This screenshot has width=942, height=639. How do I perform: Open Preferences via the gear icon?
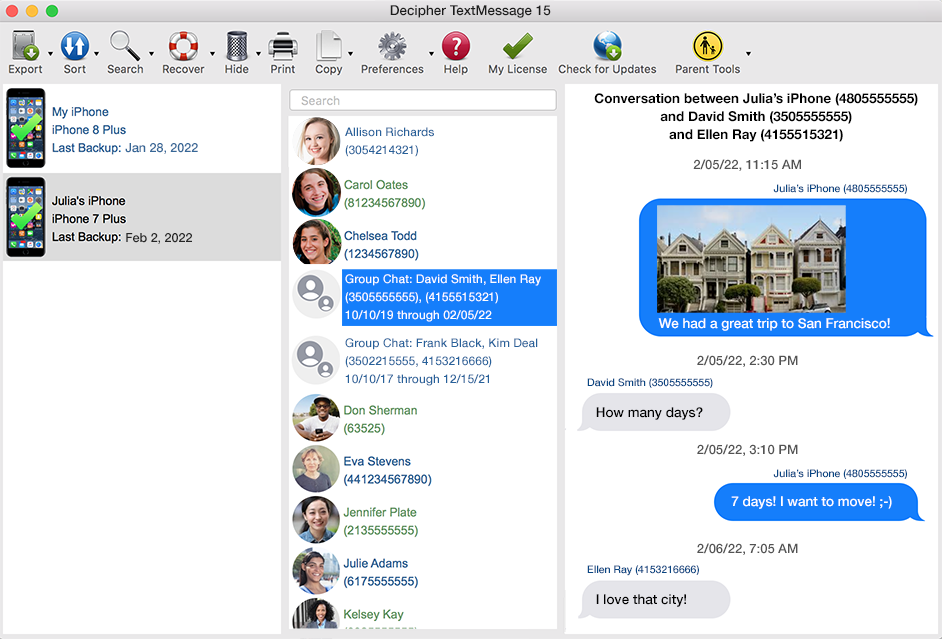(390, 45)
